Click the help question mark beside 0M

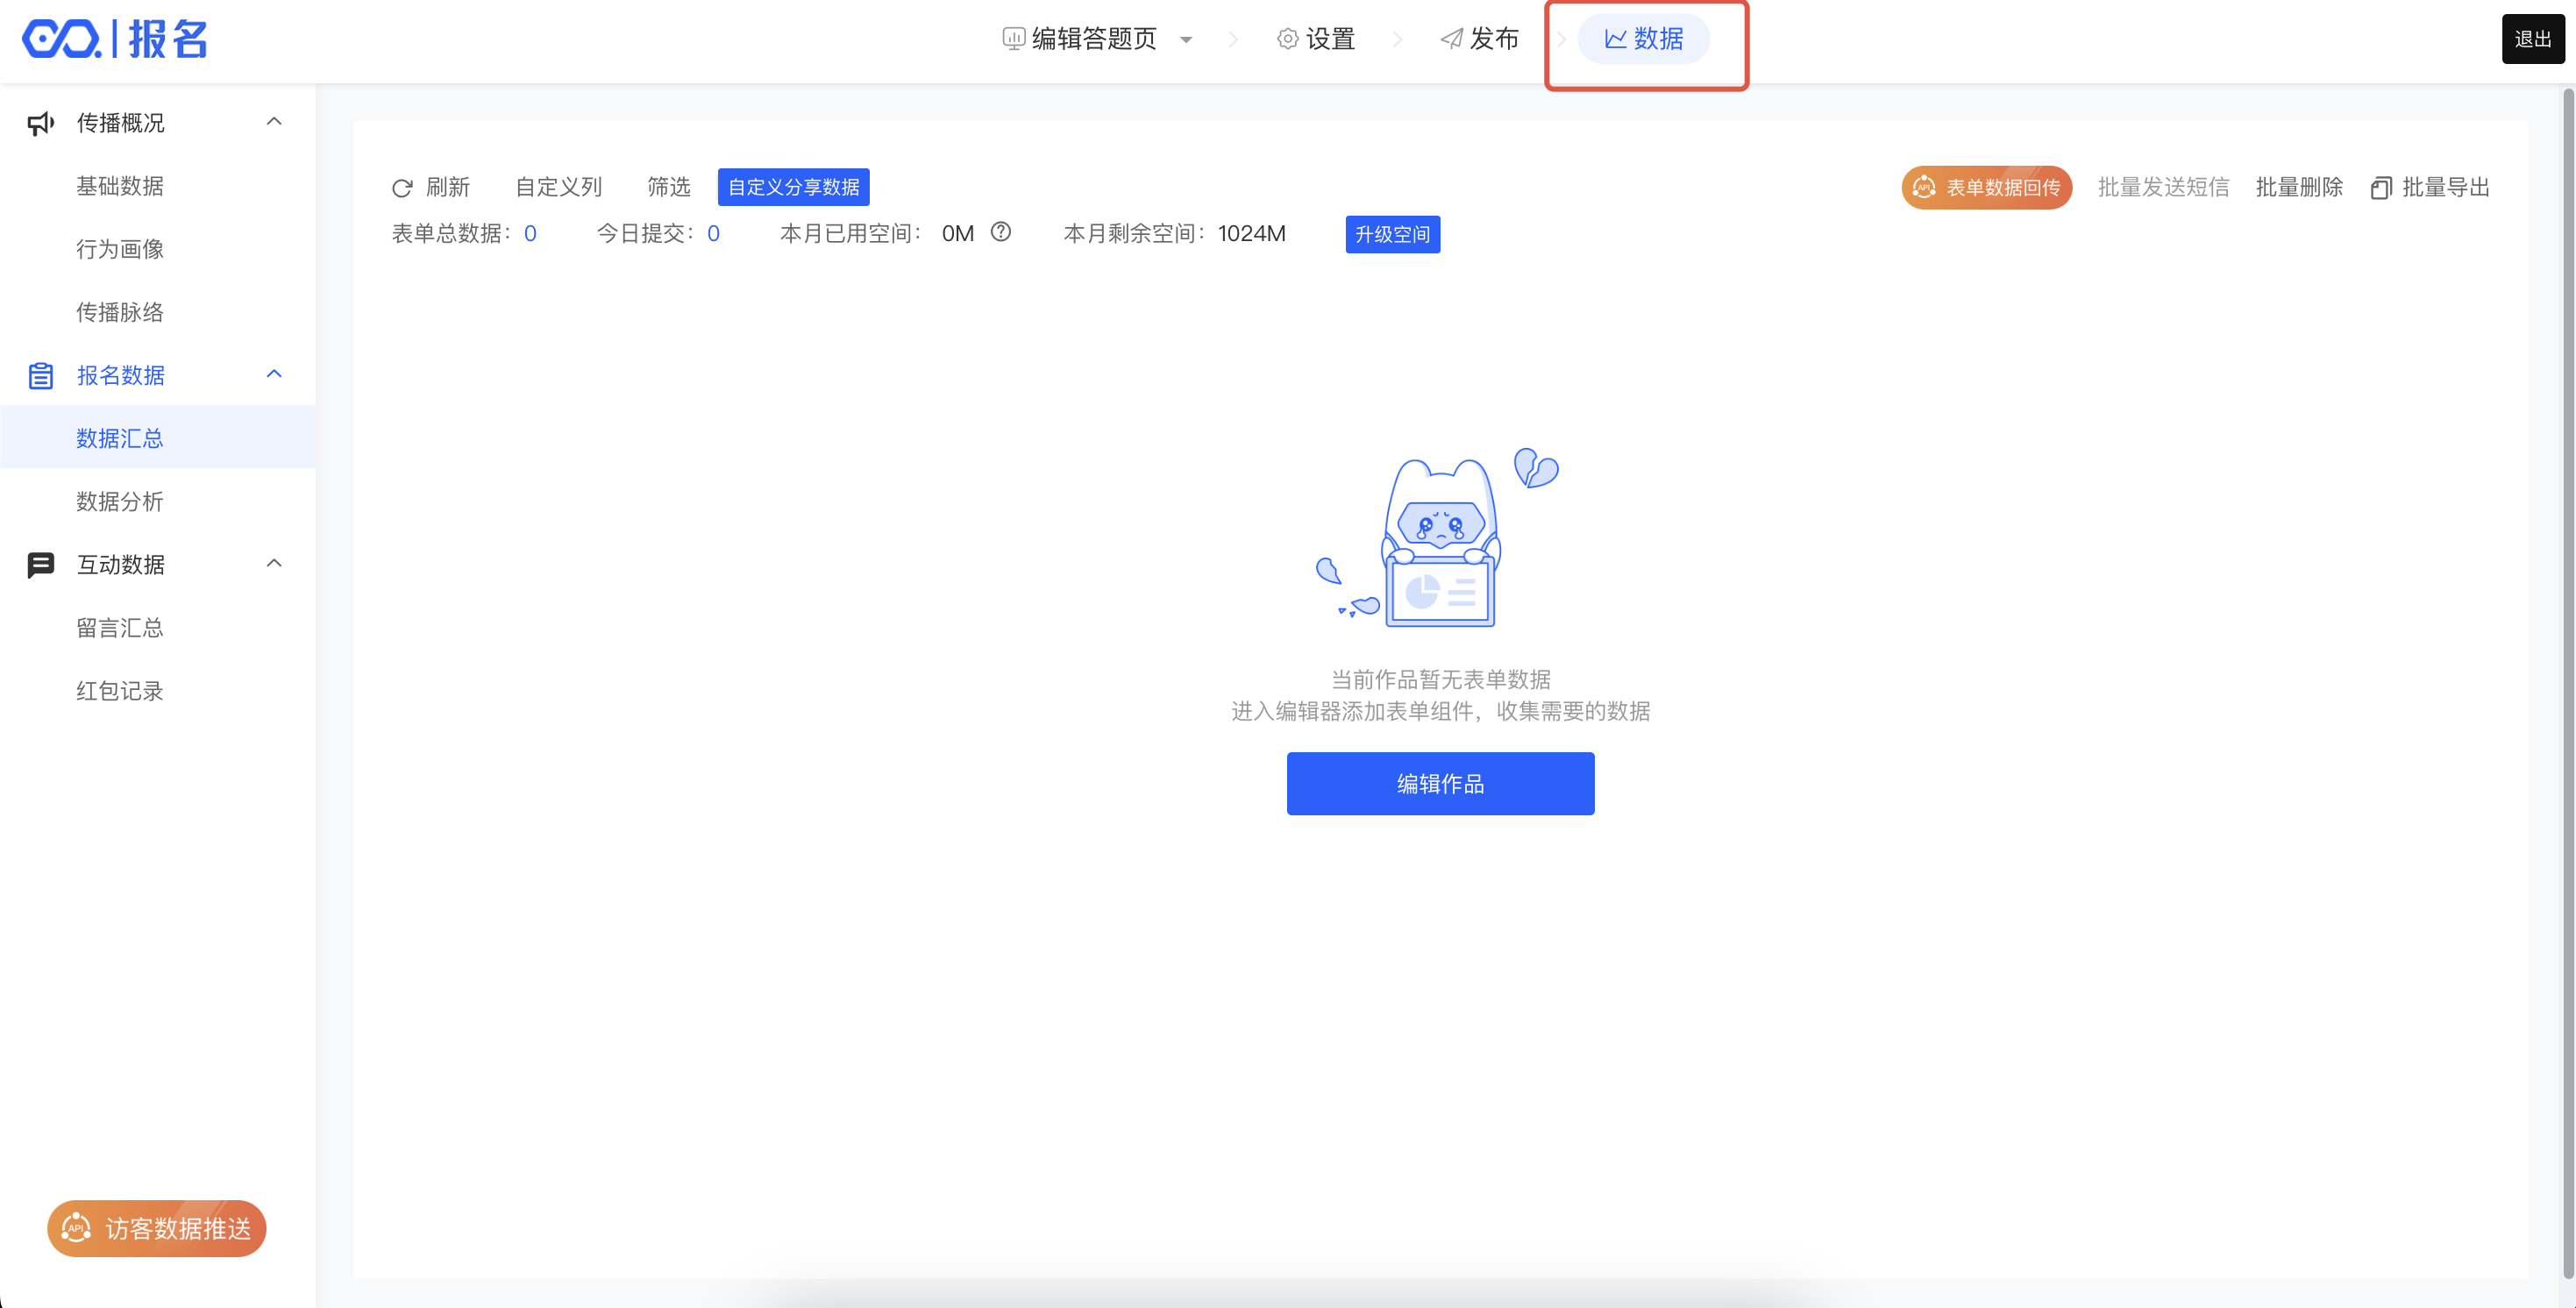coord(1000,232)
